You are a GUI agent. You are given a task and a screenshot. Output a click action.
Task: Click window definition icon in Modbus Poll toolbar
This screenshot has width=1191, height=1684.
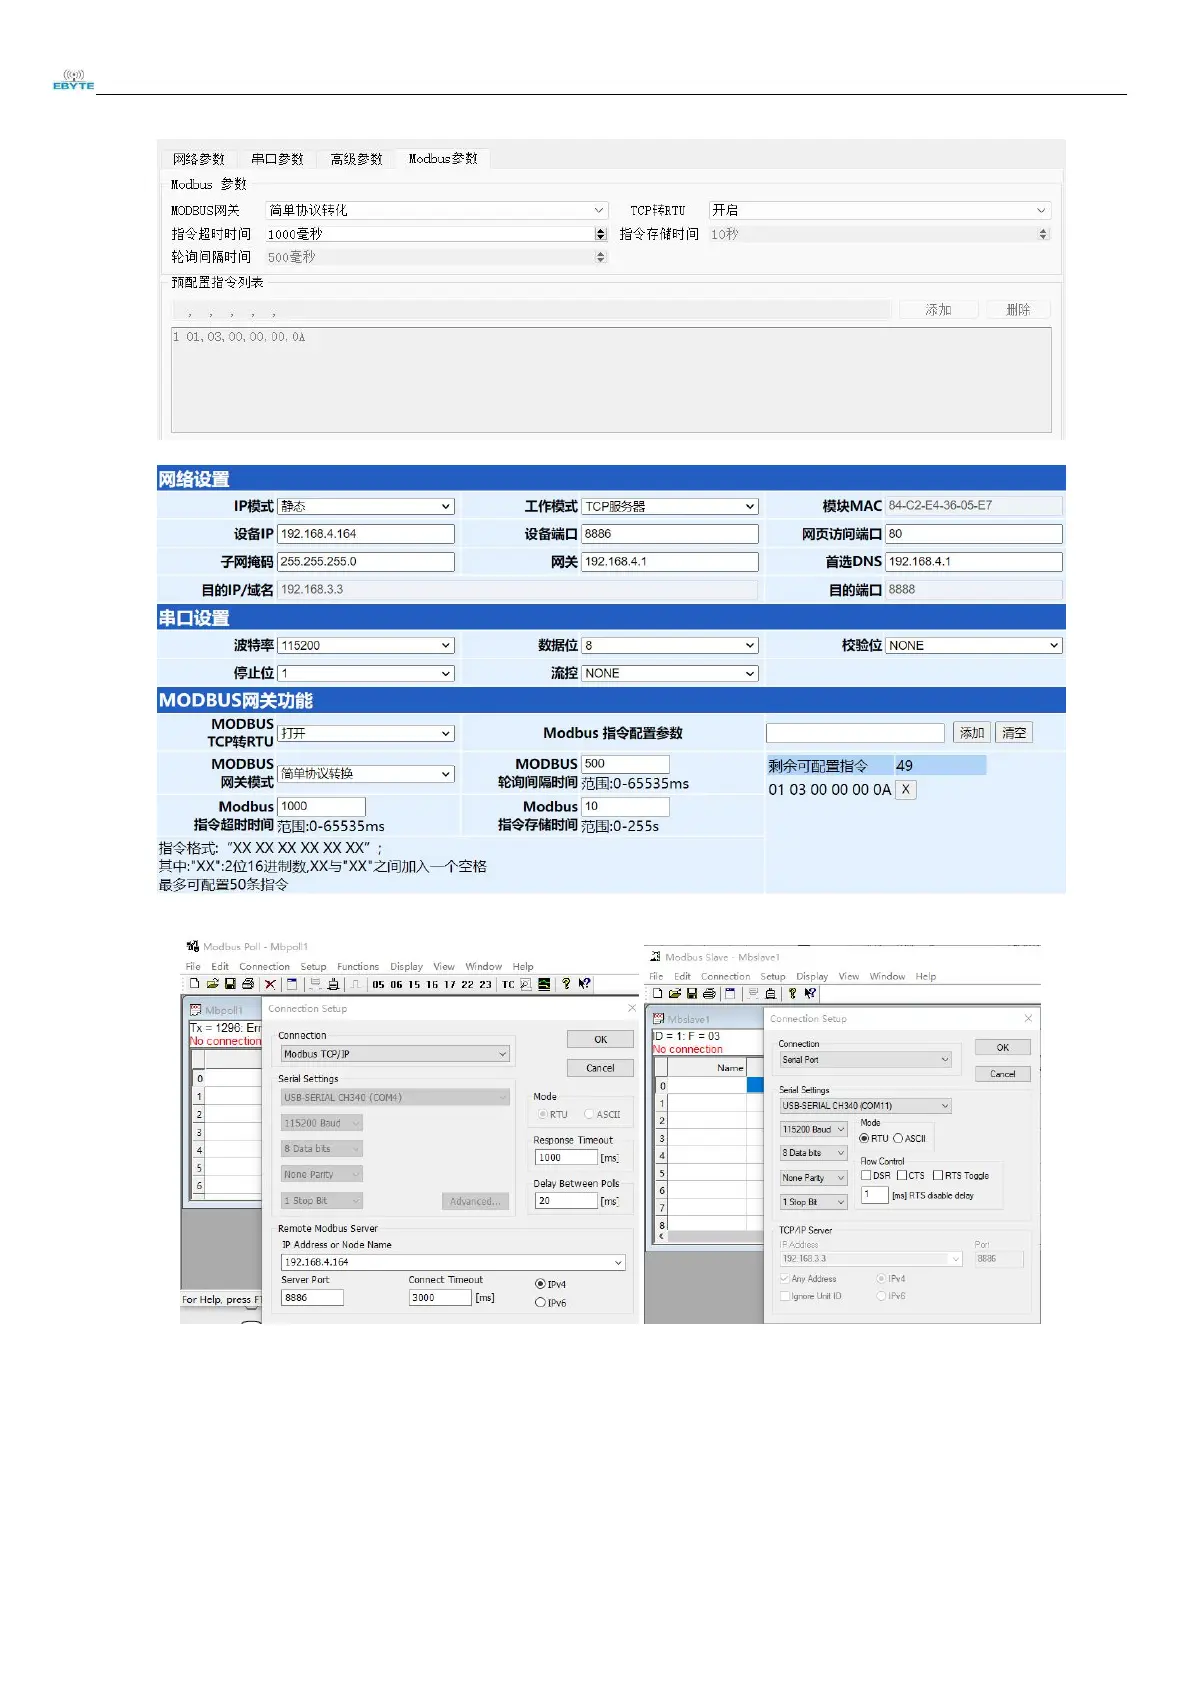[291, 985]
